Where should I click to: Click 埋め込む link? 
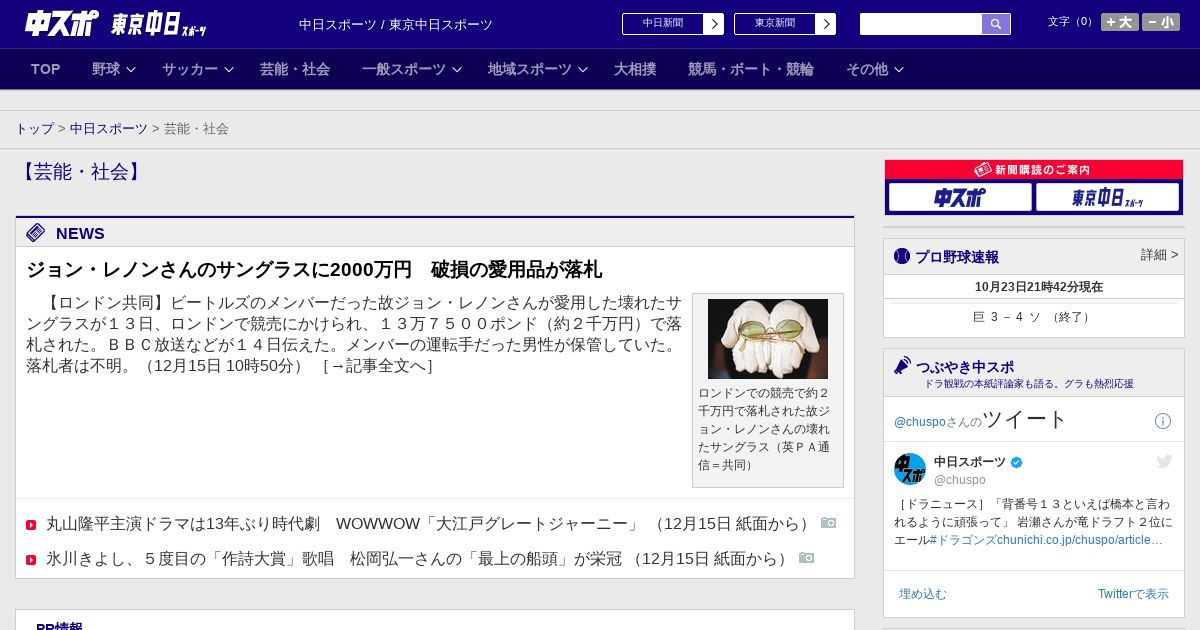922,594
